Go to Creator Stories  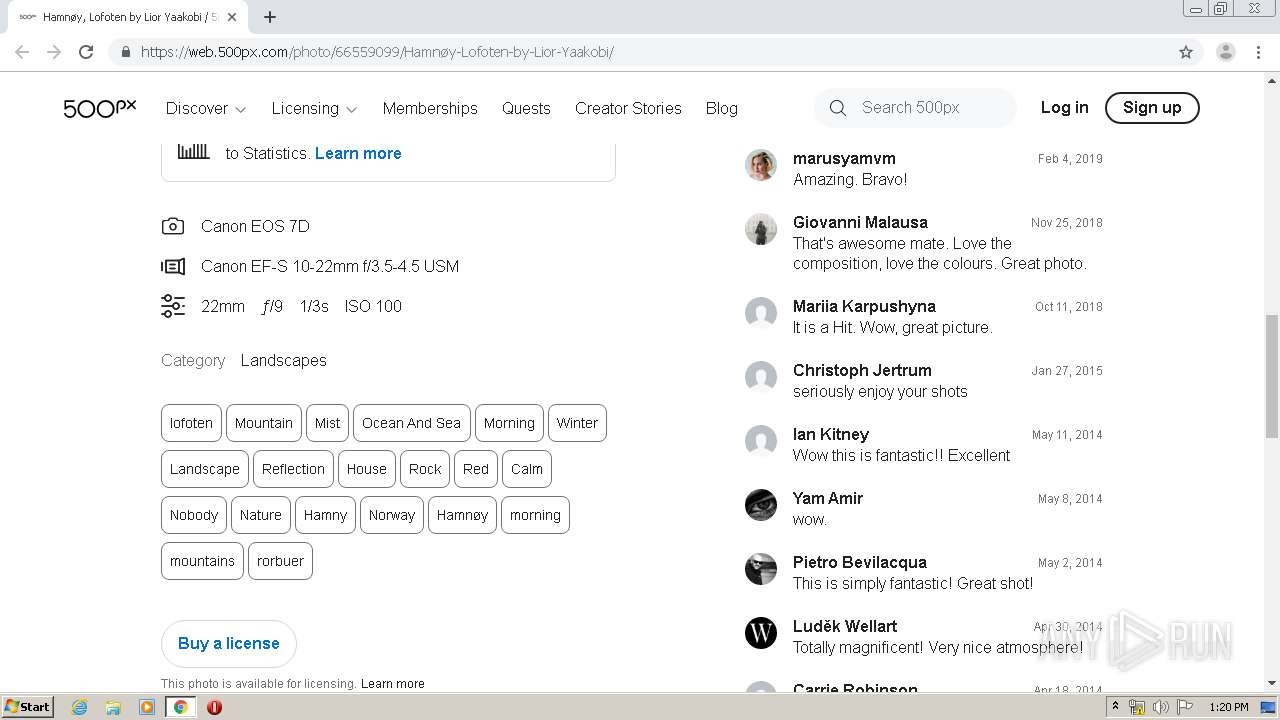tap(628, 108)
